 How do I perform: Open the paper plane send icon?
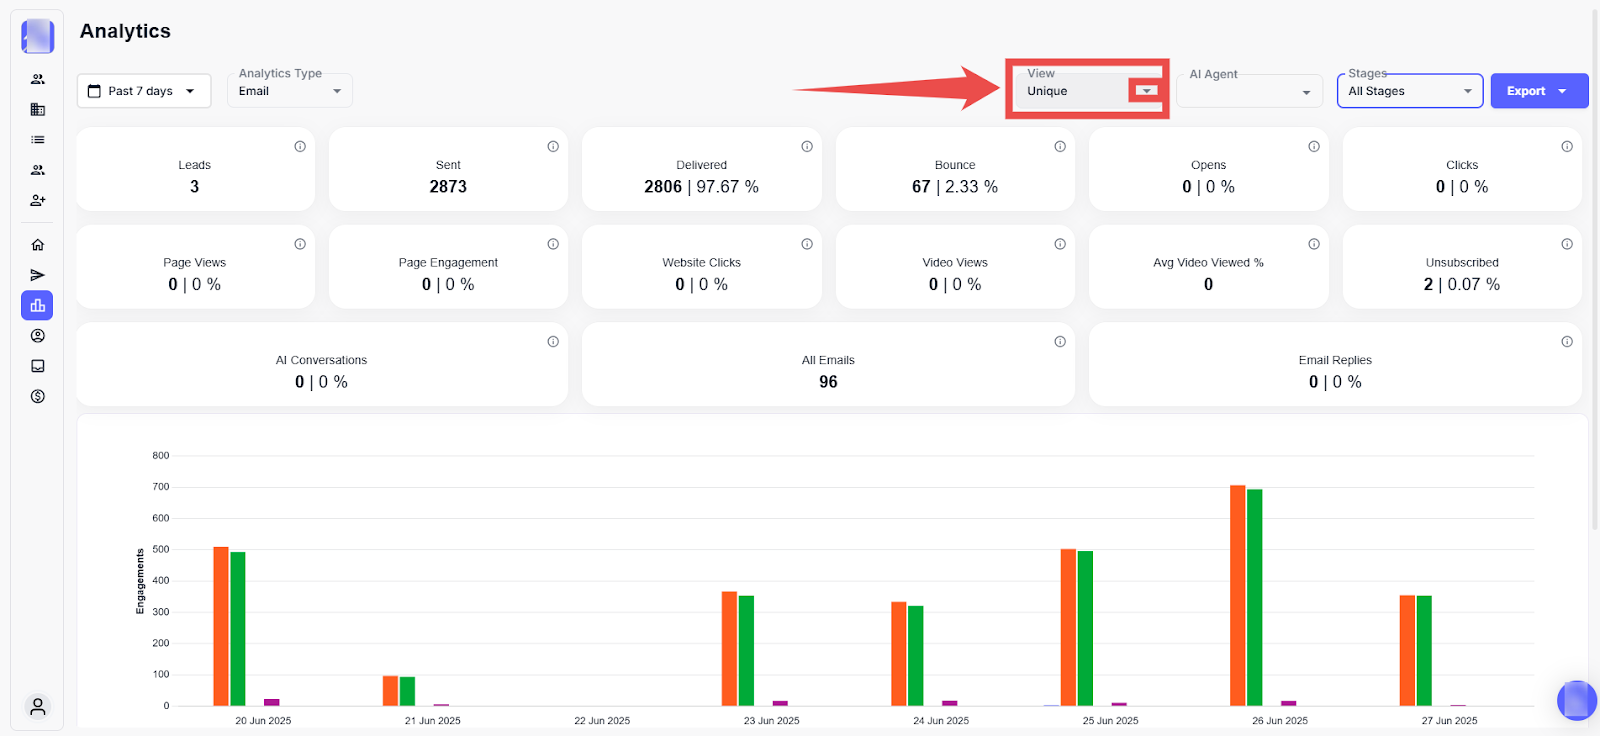click(x=38, y=275)
